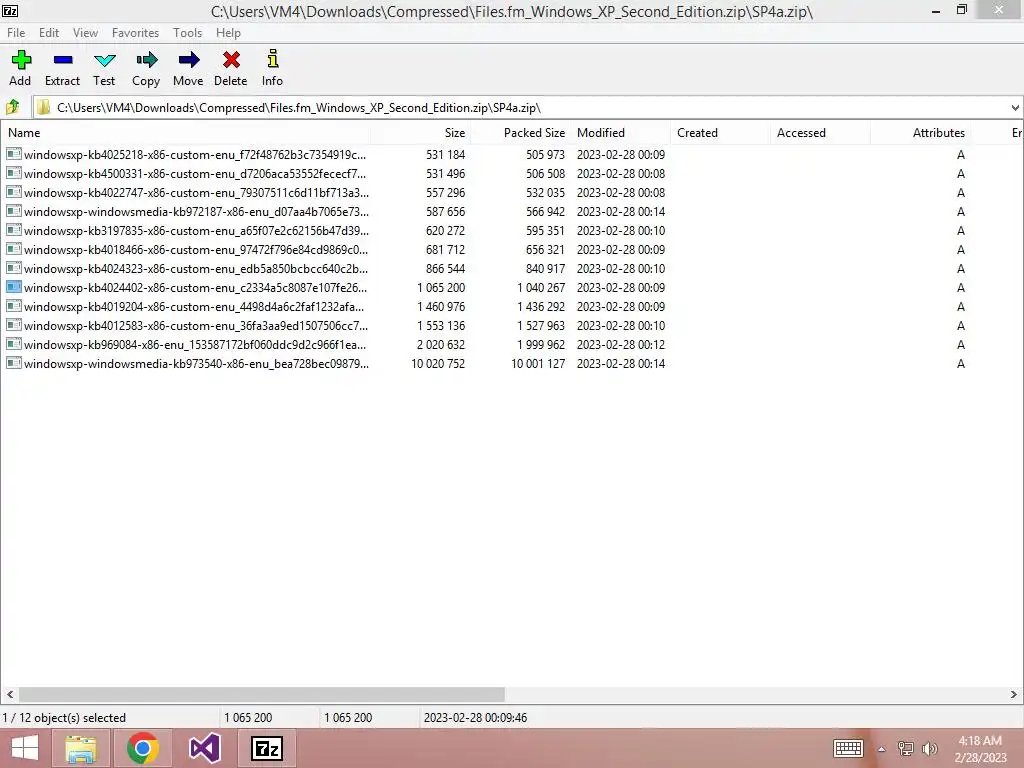Click file icon of windowsmedia-kb973540 row
This screenshot has height=768, width=1024.
point(14,362)
